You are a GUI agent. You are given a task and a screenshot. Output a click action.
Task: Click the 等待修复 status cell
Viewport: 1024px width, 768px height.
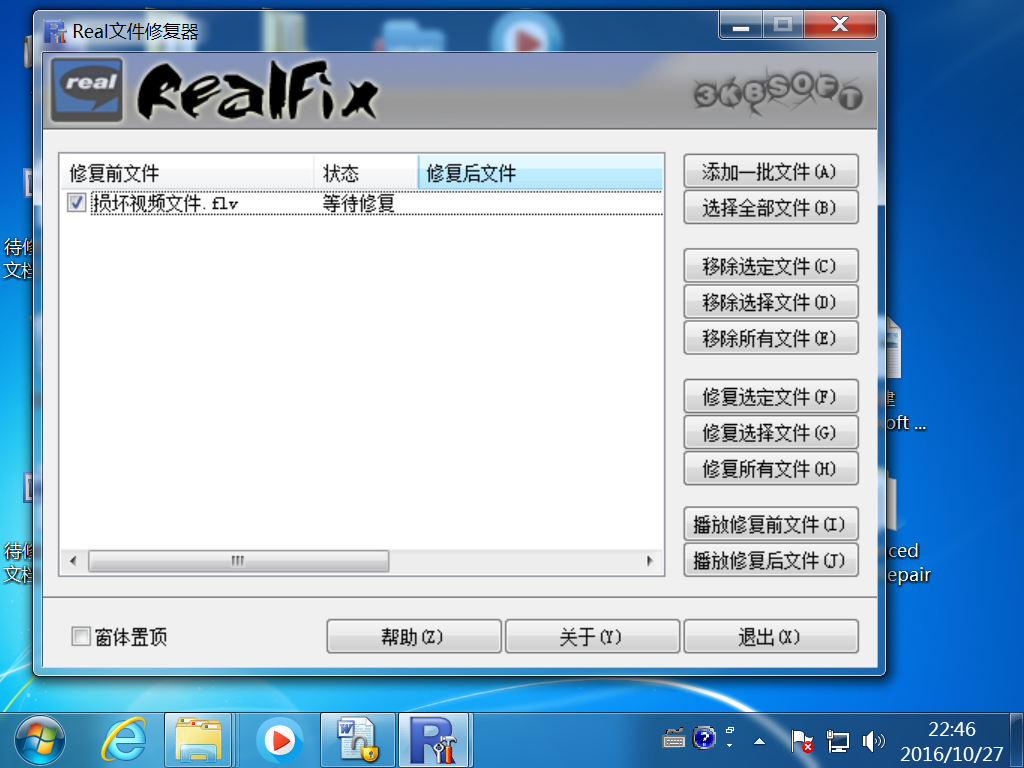[359, 203]
